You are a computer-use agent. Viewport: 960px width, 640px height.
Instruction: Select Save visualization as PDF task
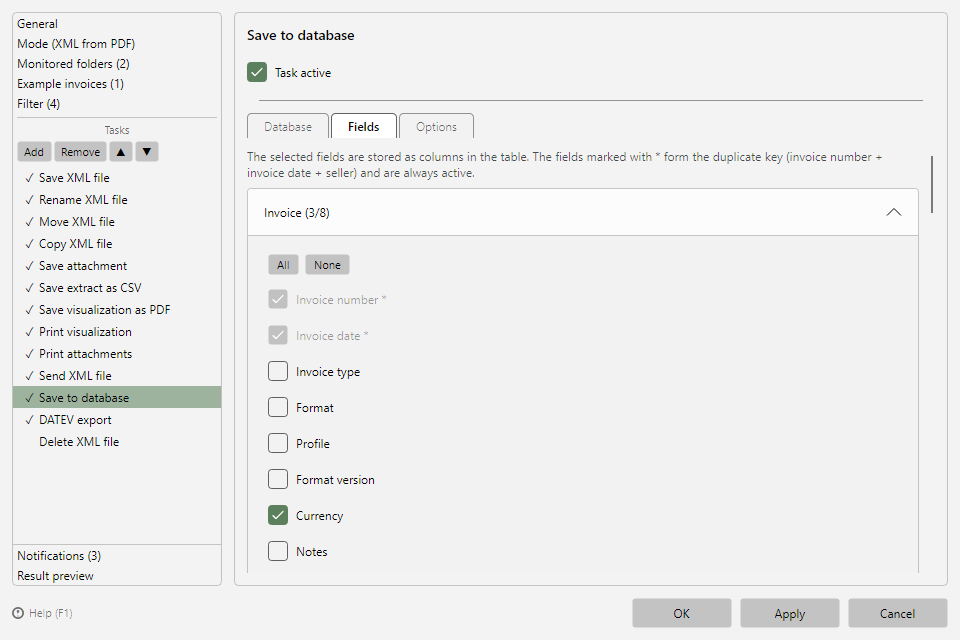[x=116, y=310]
